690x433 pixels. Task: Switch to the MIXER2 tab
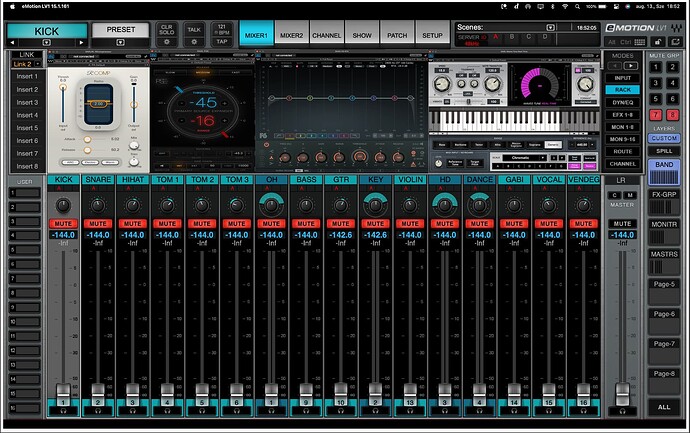(x=292, y=35)
